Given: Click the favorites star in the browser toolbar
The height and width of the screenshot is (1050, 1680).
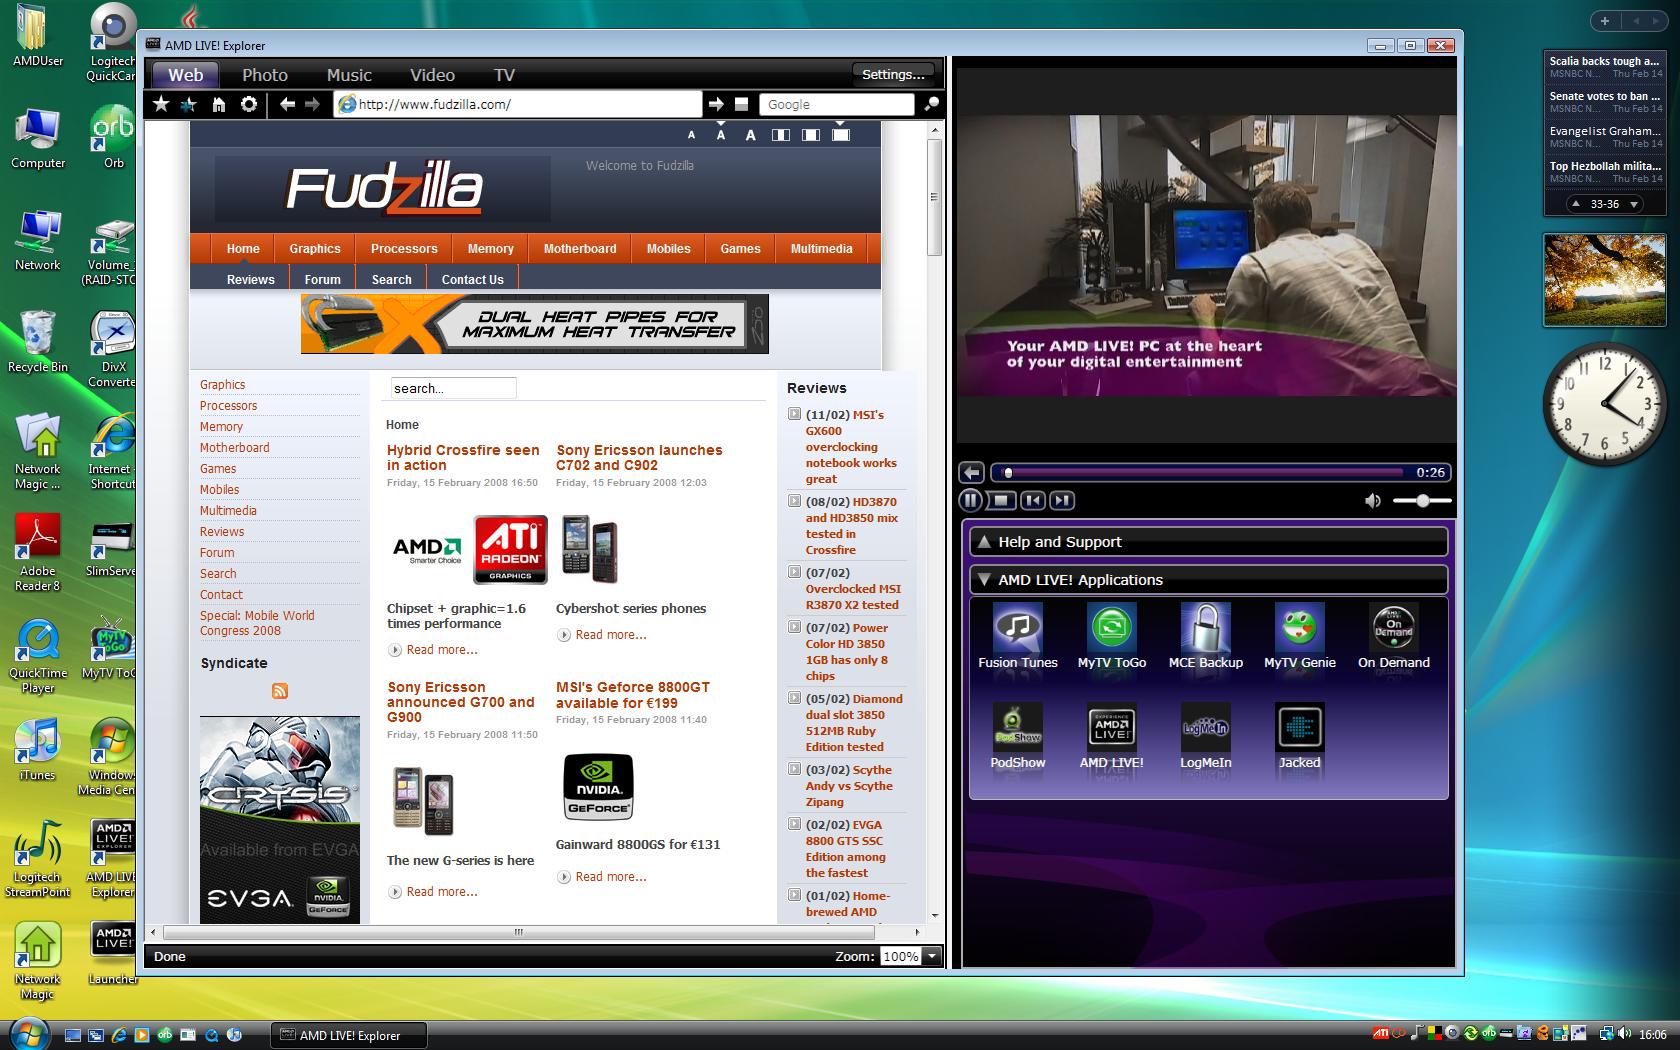Looking at the screenshot, I should (x=161, y=104).
